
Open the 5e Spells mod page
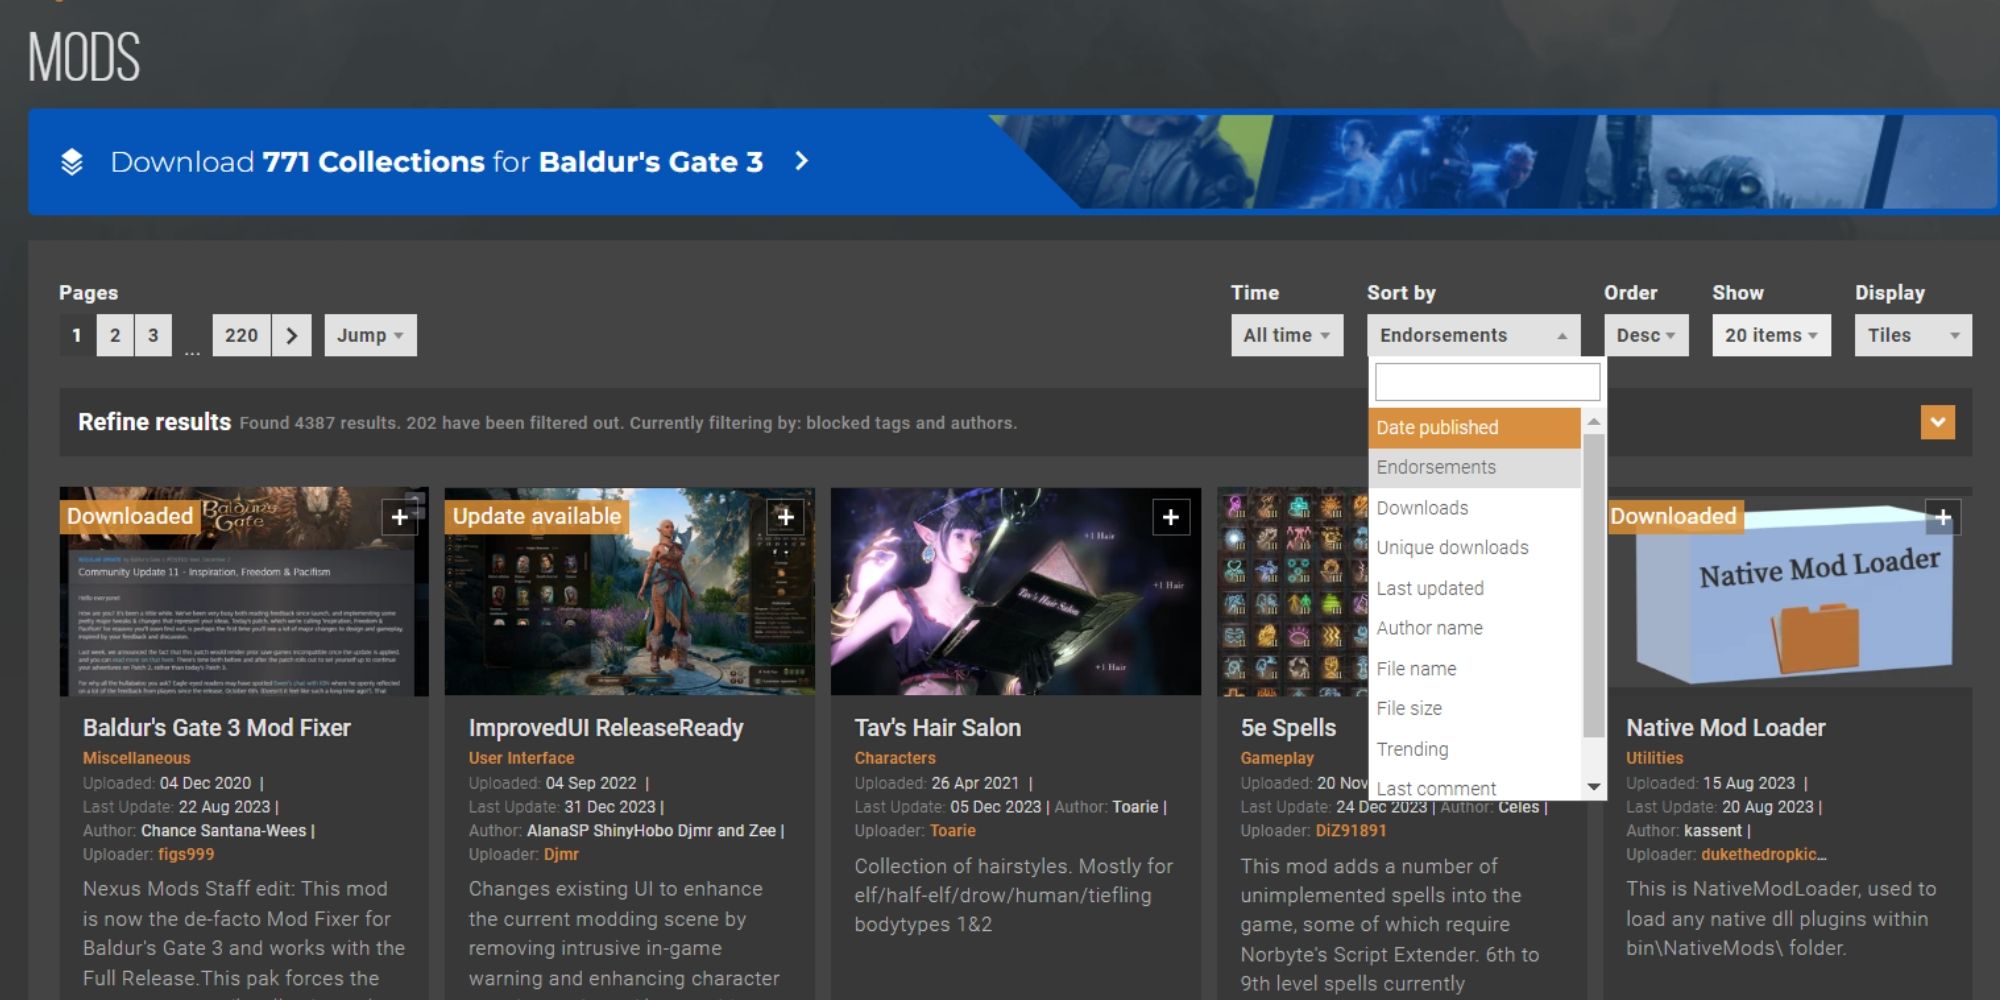[1287, 727]
